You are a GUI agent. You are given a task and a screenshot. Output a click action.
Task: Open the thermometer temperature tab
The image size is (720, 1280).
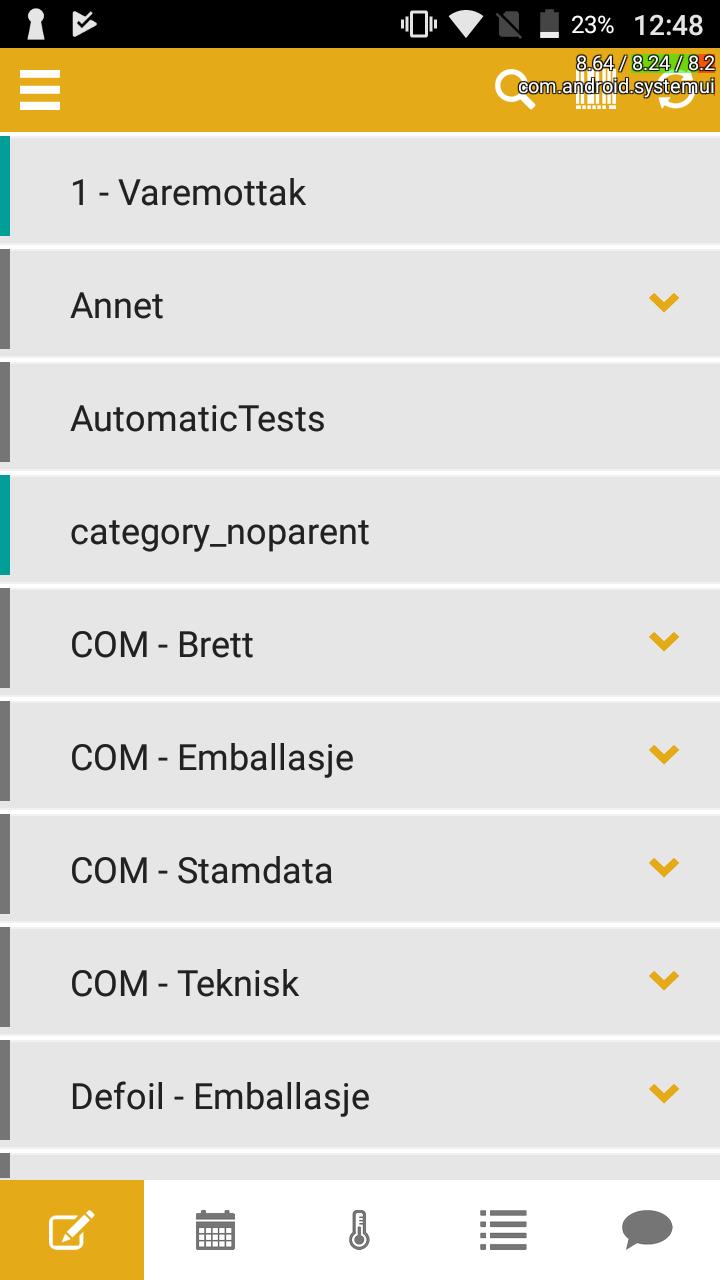[x=360, y=1230]
